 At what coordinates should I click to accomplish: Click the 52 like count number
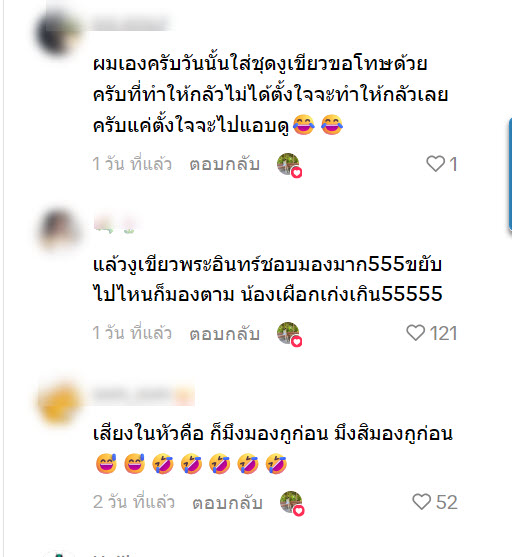tap(447, 502)
